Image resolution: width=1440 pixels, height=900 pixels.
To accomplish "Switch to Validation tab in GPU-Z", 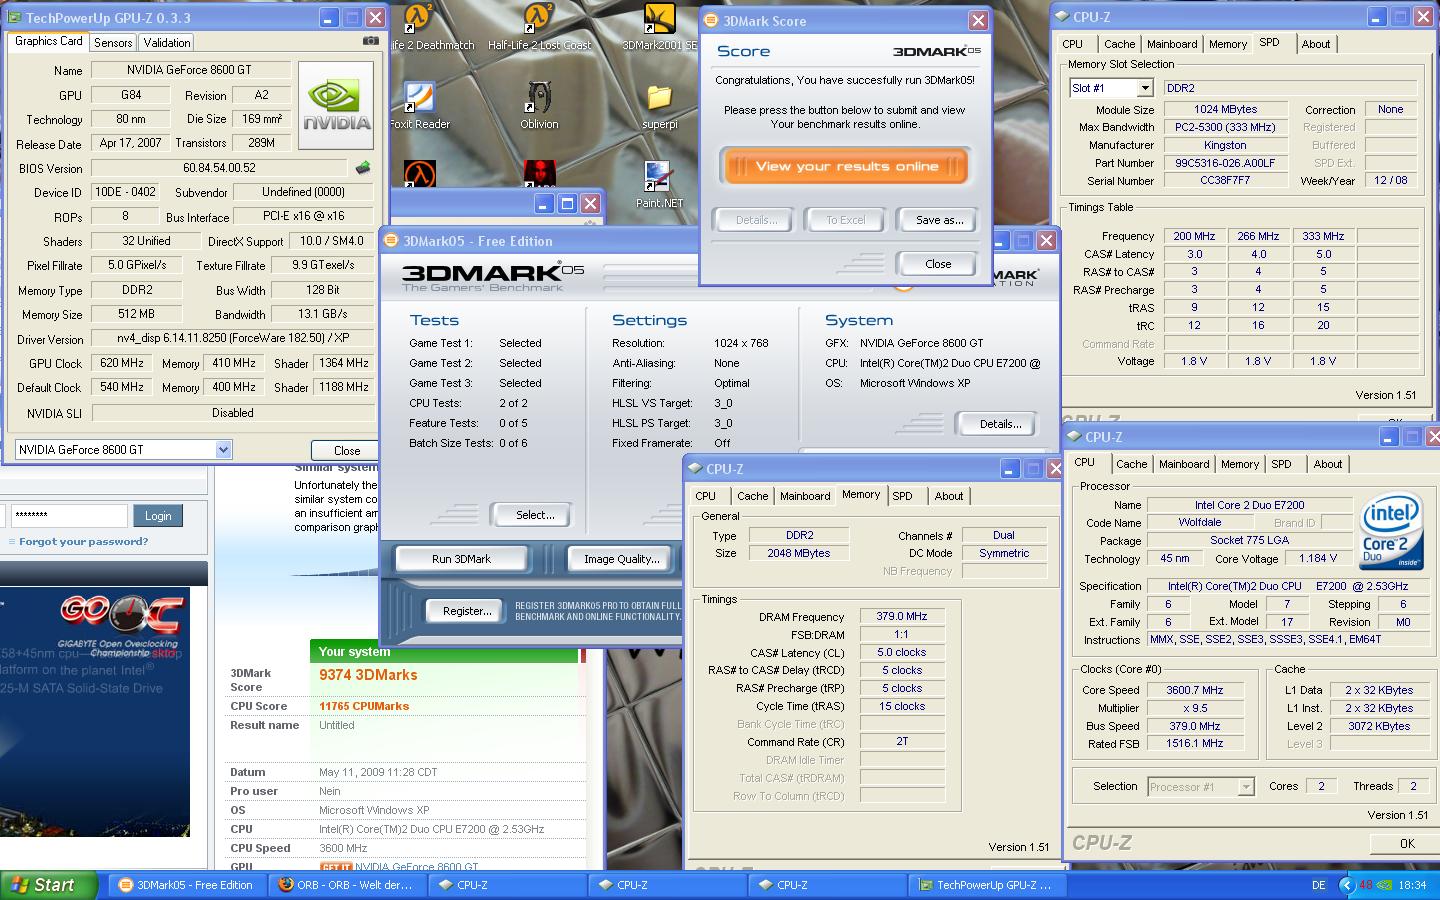I will coord(166,43).
